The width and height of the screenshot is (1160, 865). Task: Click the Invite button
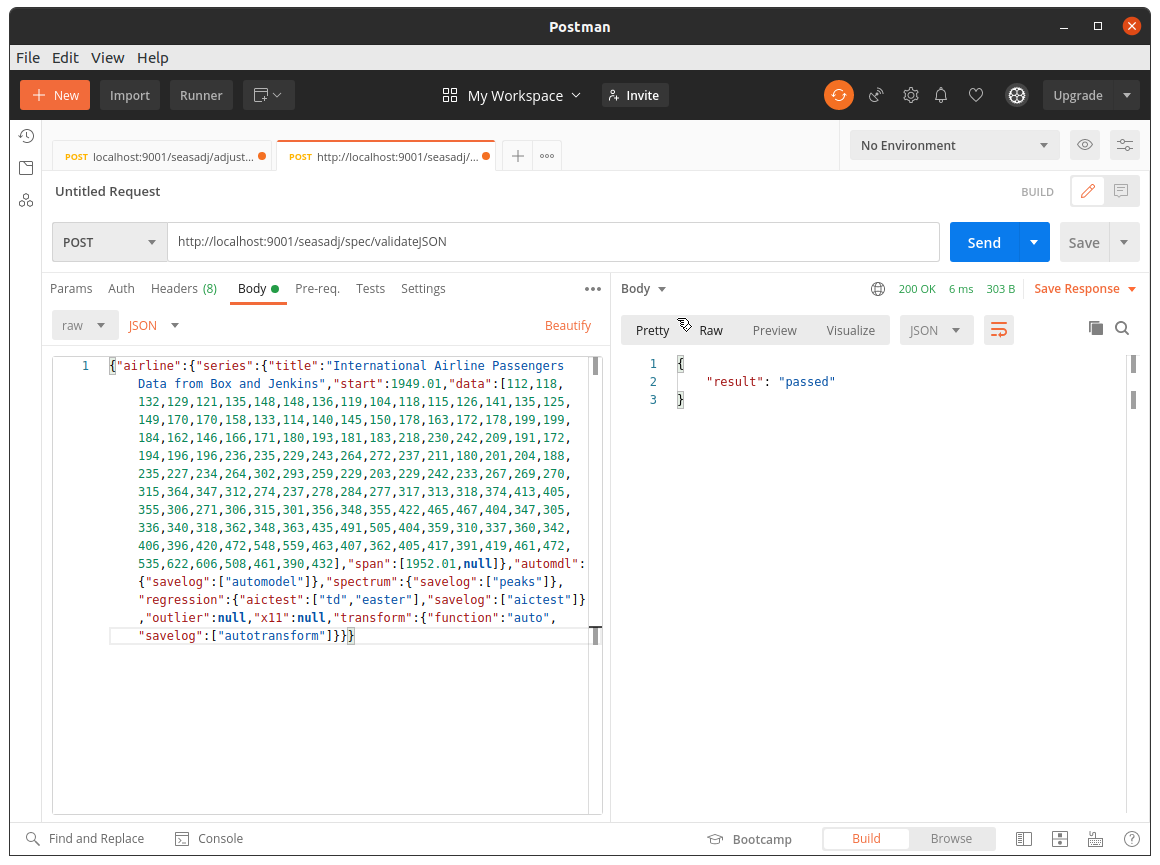pos(635,95)
